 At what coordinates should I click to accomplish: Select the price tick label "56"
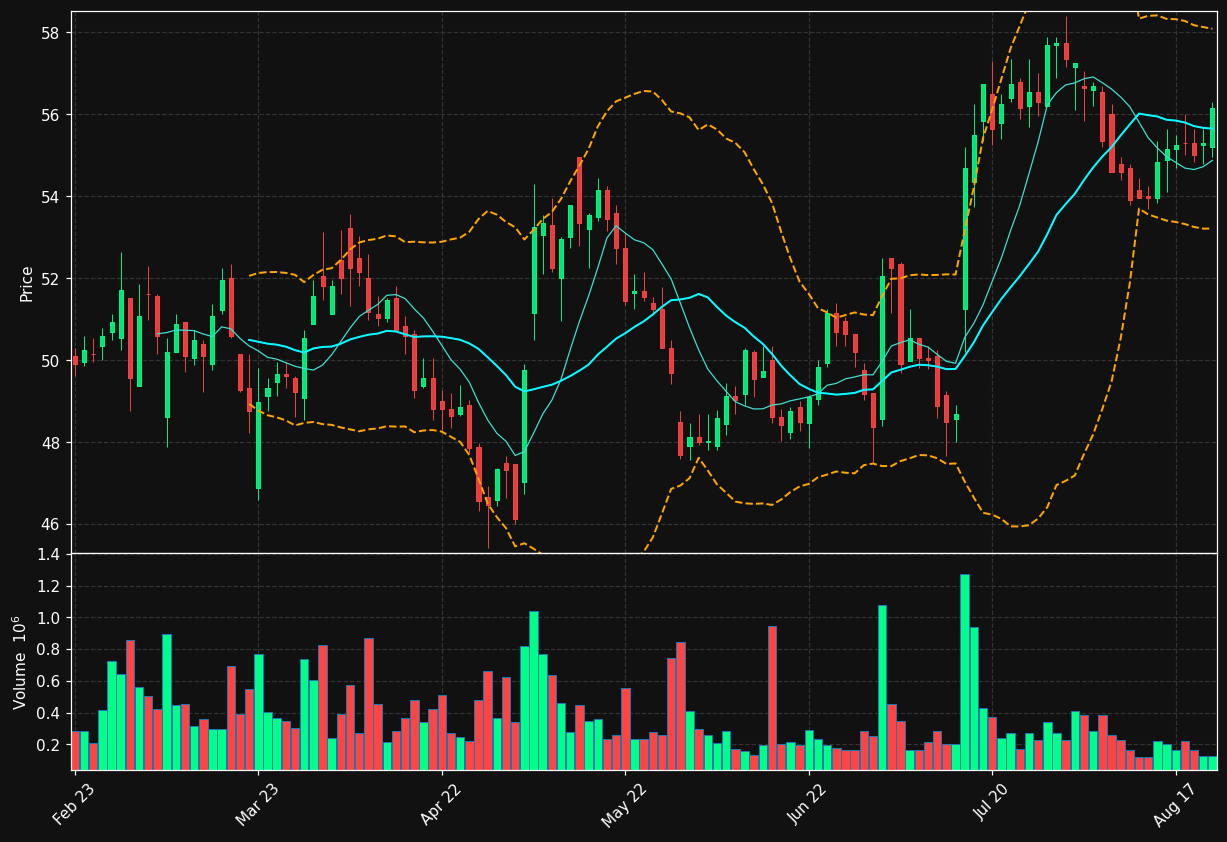51,115
